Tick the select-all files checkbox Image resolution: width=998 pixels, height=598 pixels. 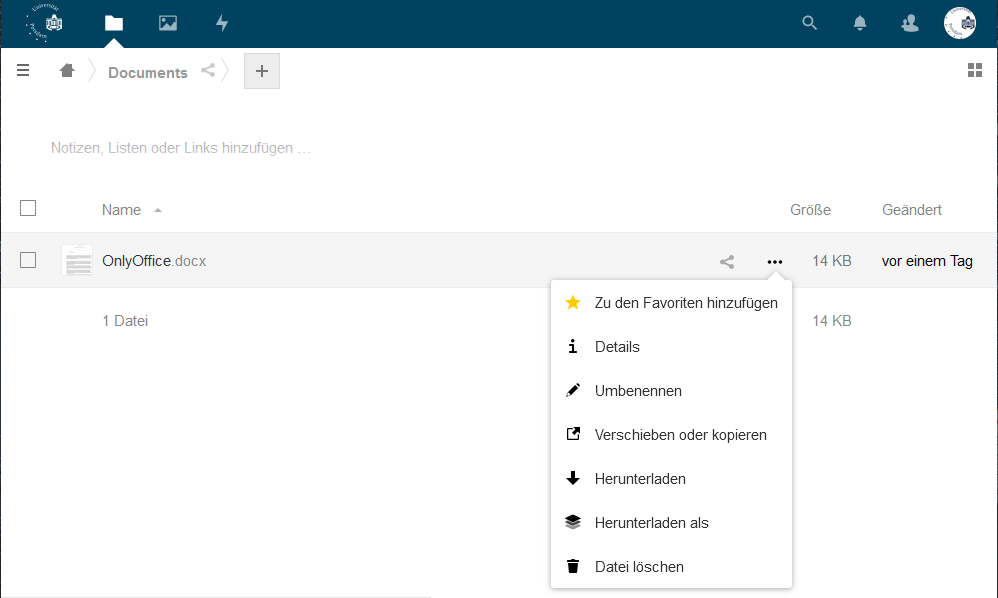tap(28, 208)
